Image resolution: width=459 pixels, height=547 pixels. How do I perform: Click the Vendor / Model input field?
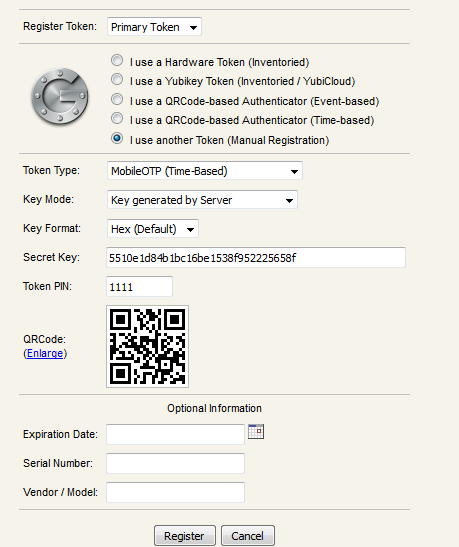click(x=175, y=492)
